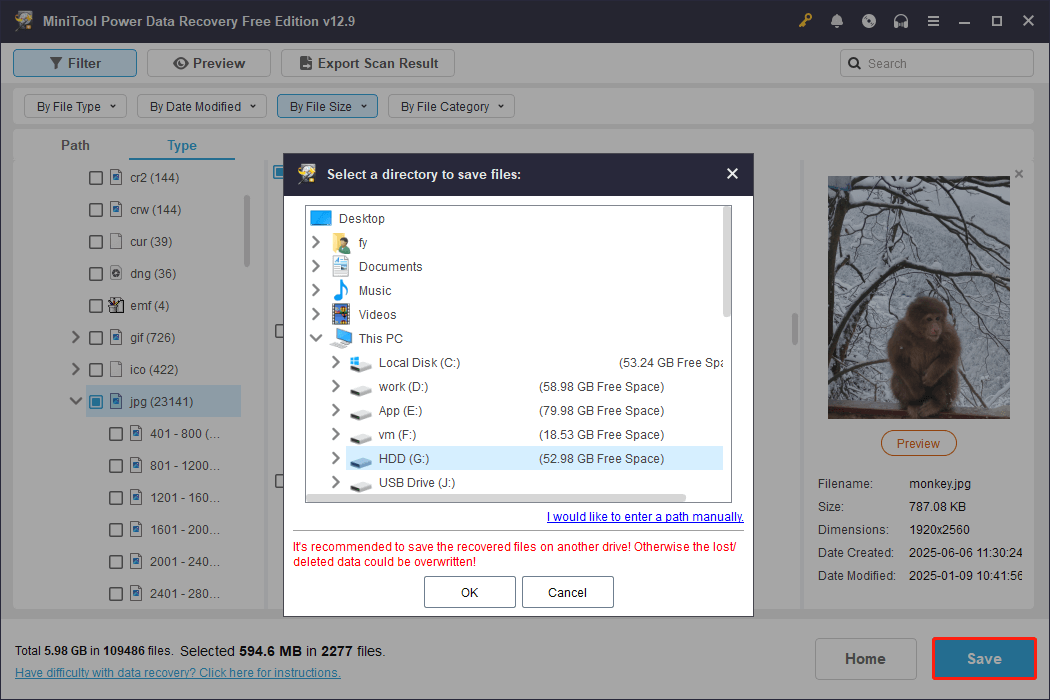Check the gif (726) checkbox
The image size is (1050, 700).
(96, 338)
